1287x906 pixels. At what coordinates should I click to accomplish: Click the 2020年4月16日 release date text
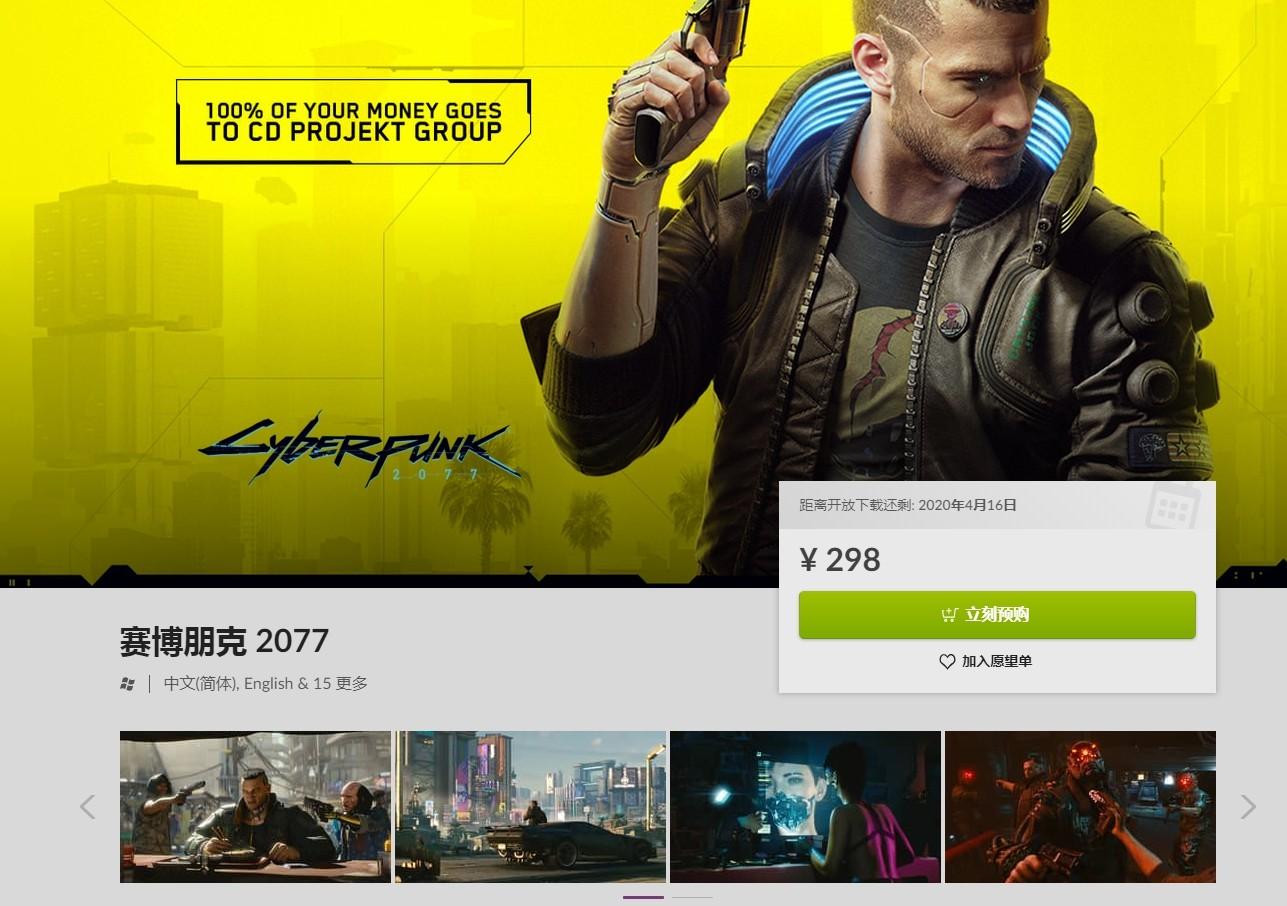pyautogui.click(x=967, y=505)
